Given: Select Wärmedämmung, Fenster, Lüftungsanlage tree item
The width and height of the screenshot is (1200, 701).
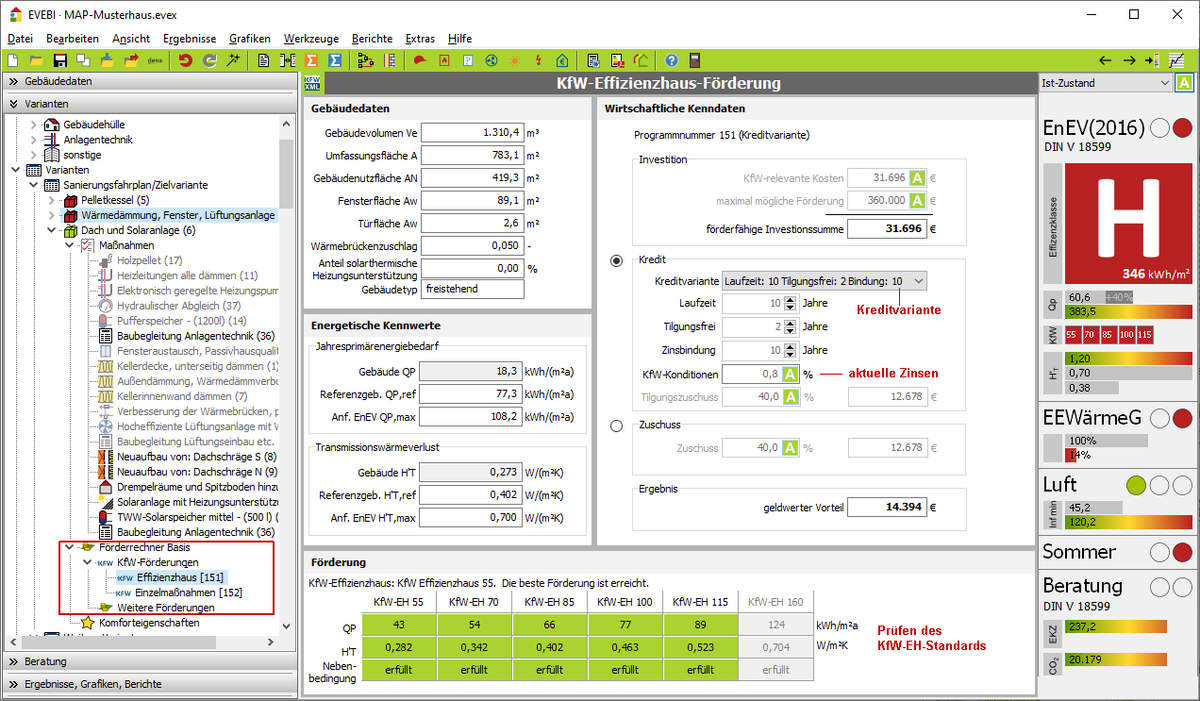Looking at the screenshot, I should [178, 215].
